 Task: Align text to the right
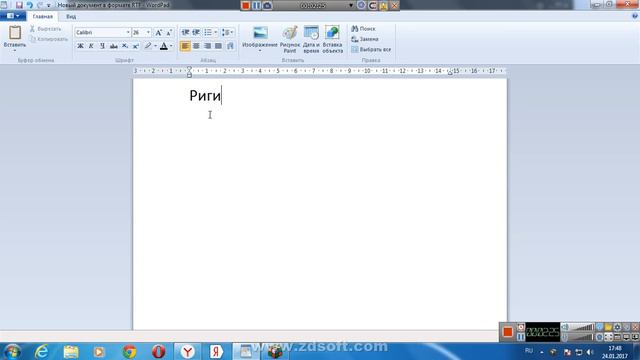point(207,46)
